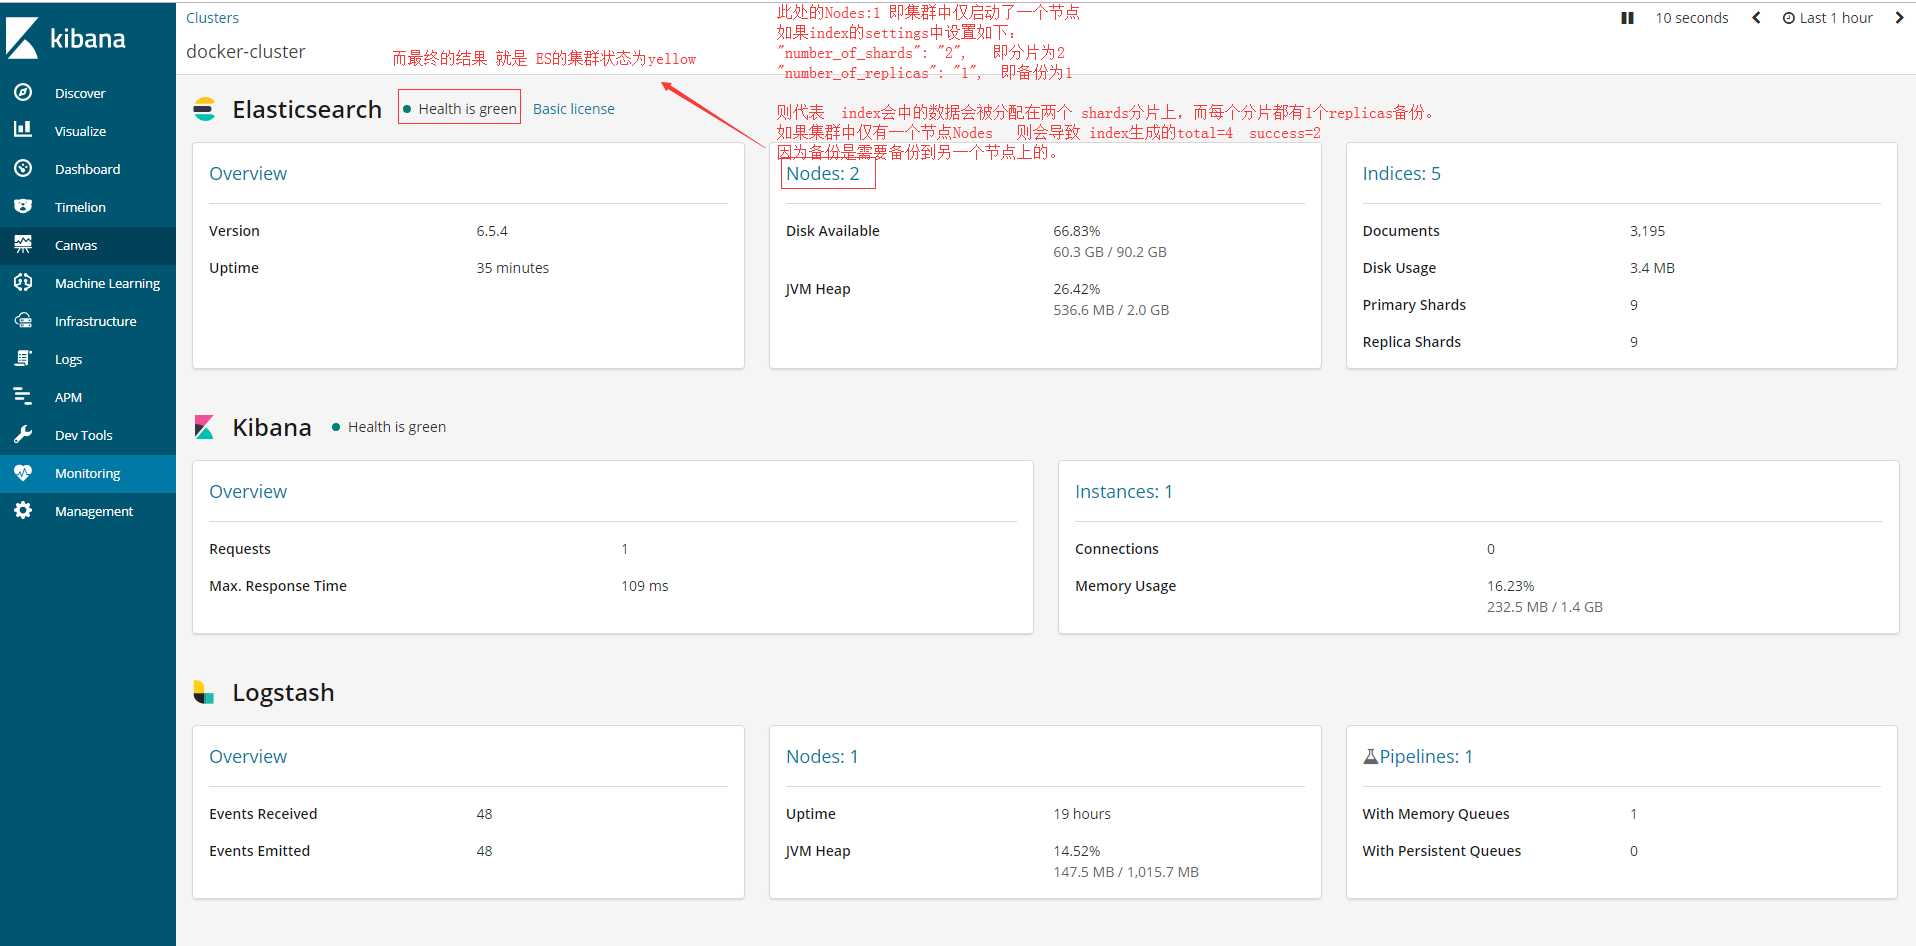The width and height of the screenshot is (1916, 946).
Task: Click uptime value 35 minutes
Action: (512, 268)
